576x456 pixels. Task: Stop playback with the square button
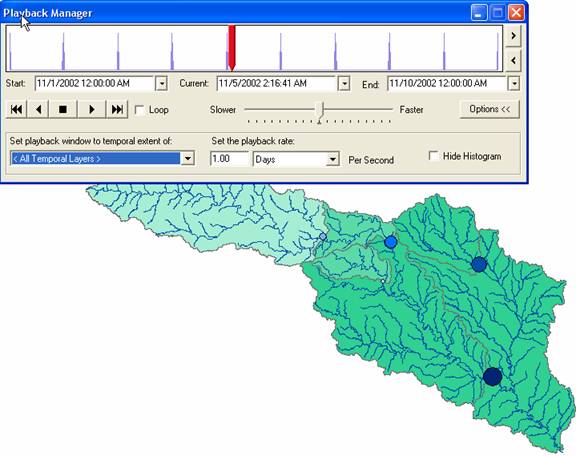point(63,109)
